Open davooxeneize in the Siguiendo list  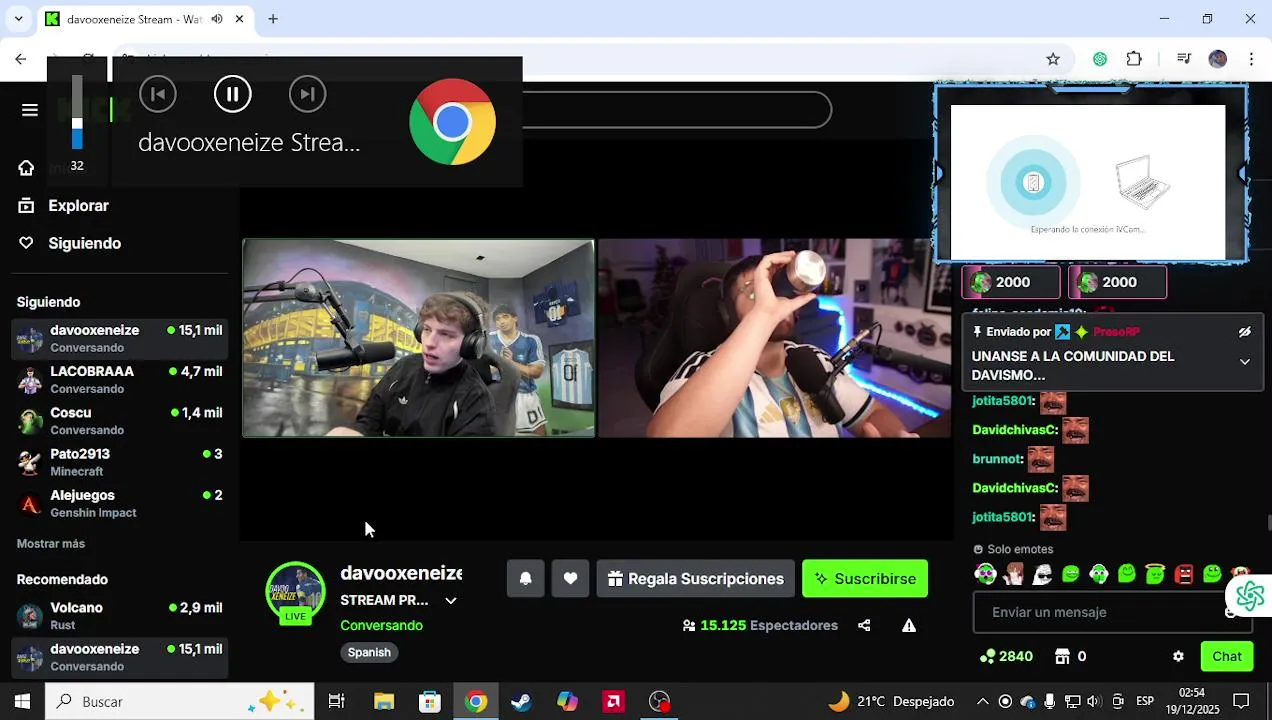[120, 338]
